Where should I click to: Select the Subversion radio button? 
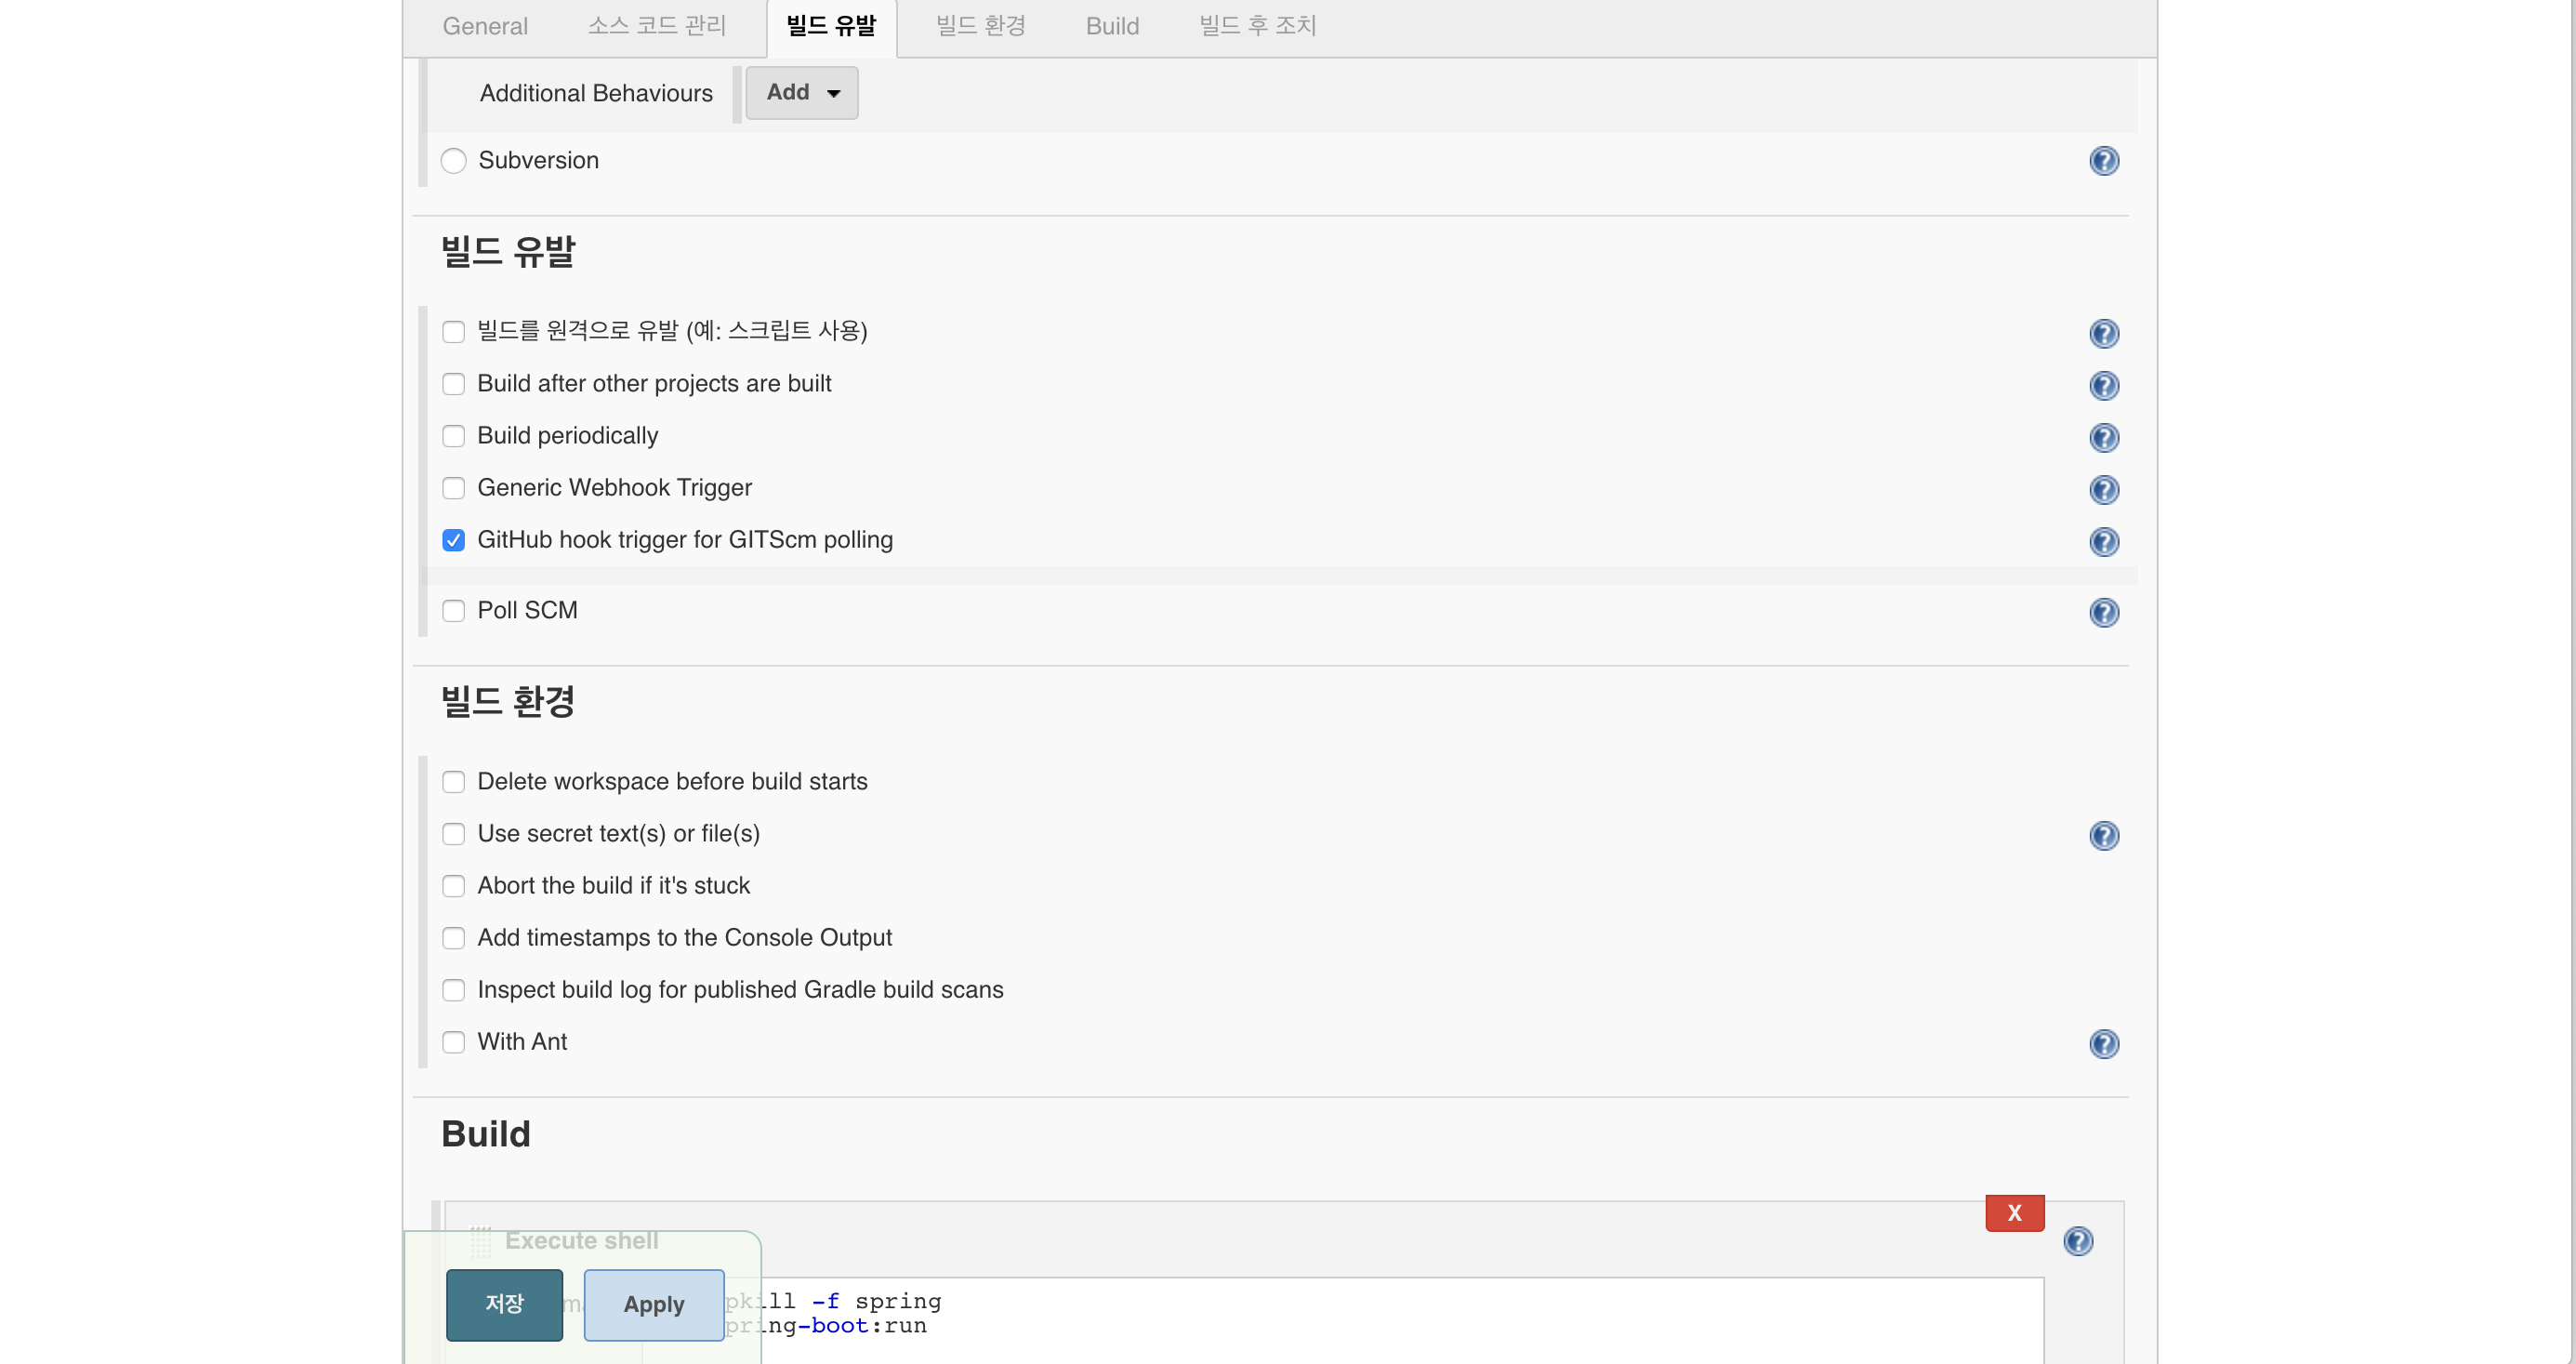click(x=453, y=160)
